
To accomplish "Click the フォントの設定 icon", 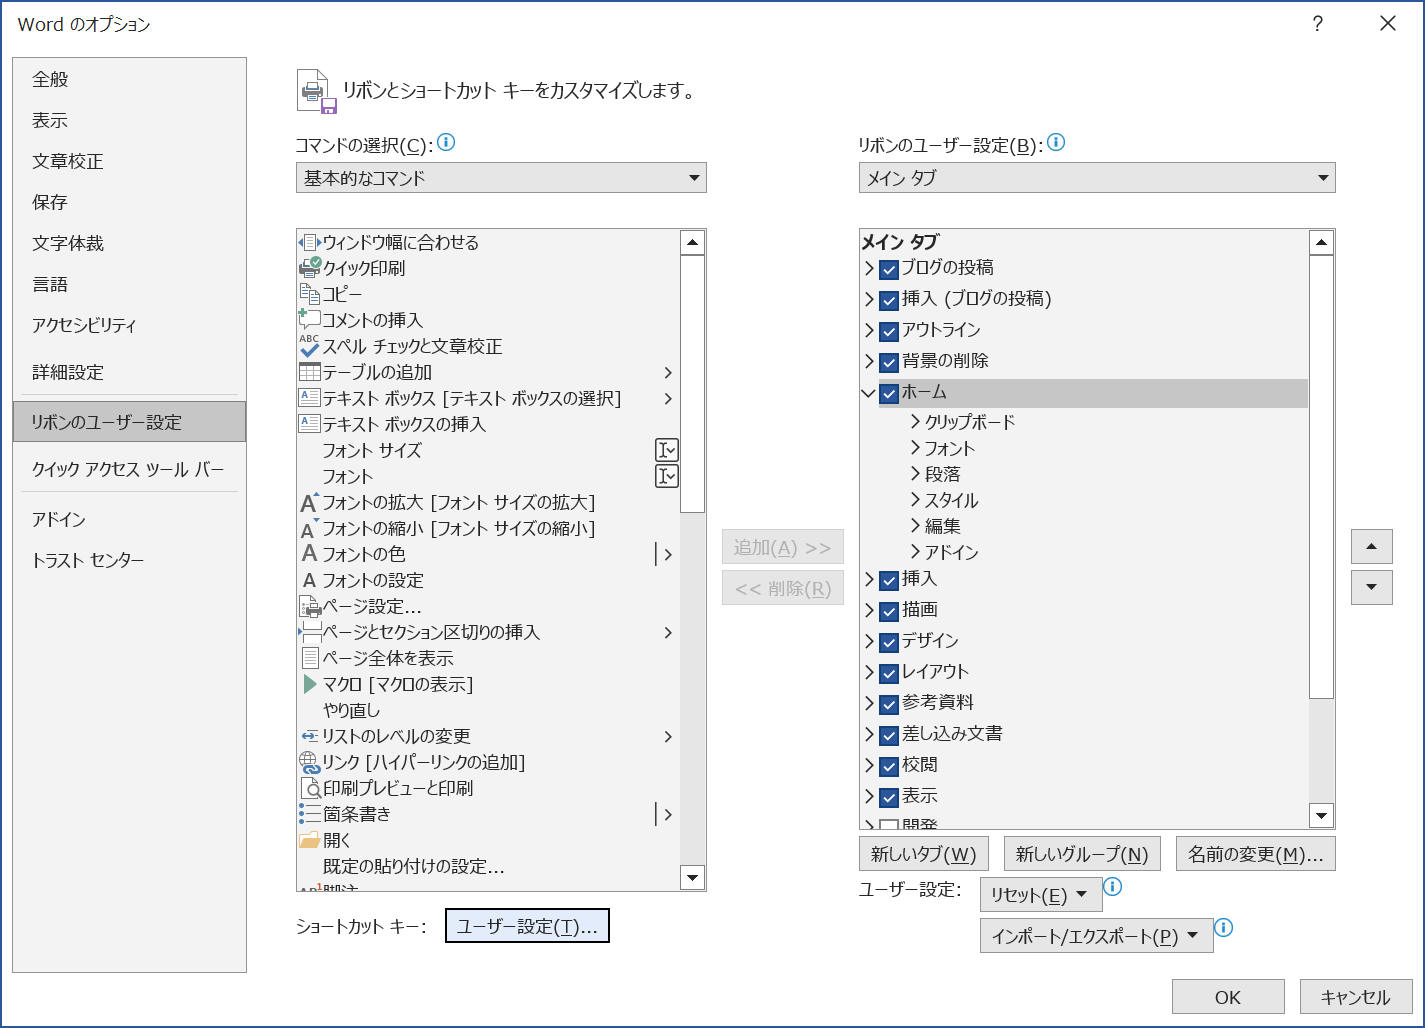I will (x=310, y=580).
